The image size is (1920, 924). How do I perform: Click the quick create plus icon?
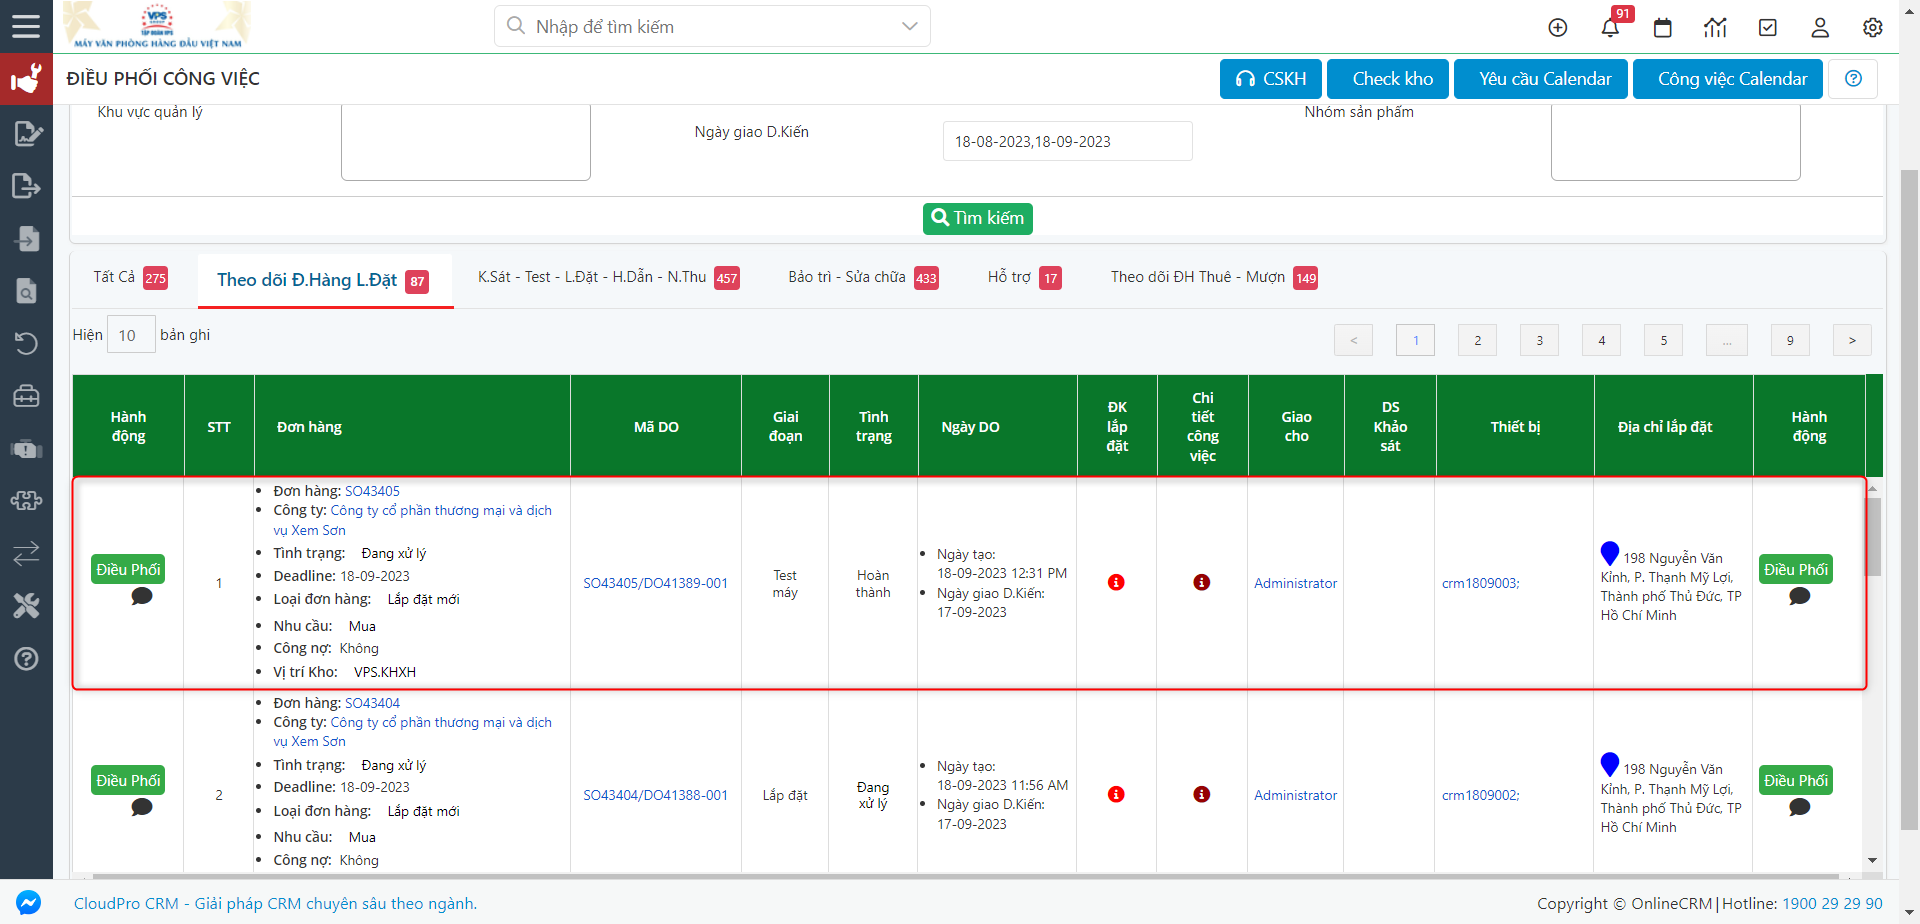[x=1558, y=27]
